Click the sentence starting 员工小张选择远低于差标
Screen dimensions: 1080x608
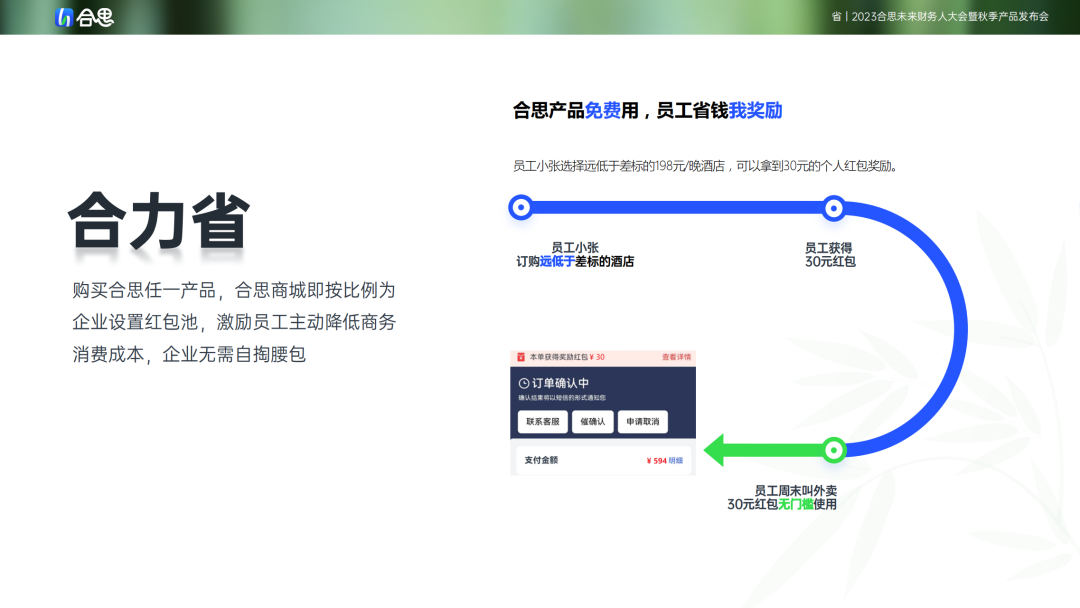(x=705, y=166)
